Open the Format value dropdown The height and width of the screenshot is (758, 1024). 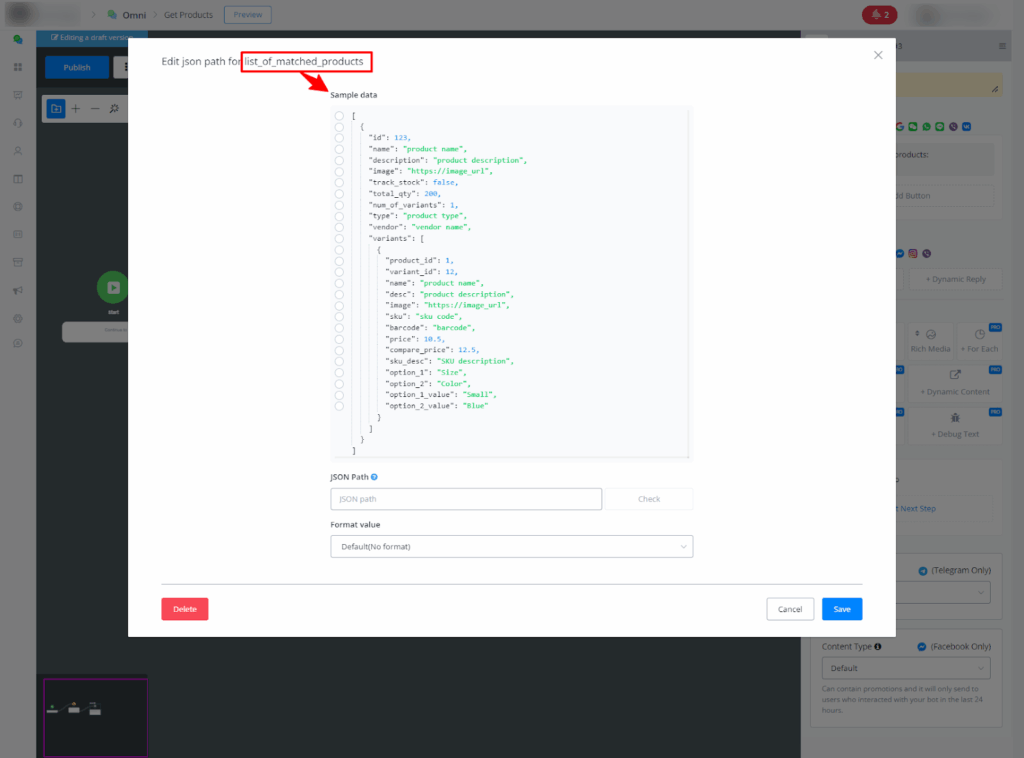point(511,547)
